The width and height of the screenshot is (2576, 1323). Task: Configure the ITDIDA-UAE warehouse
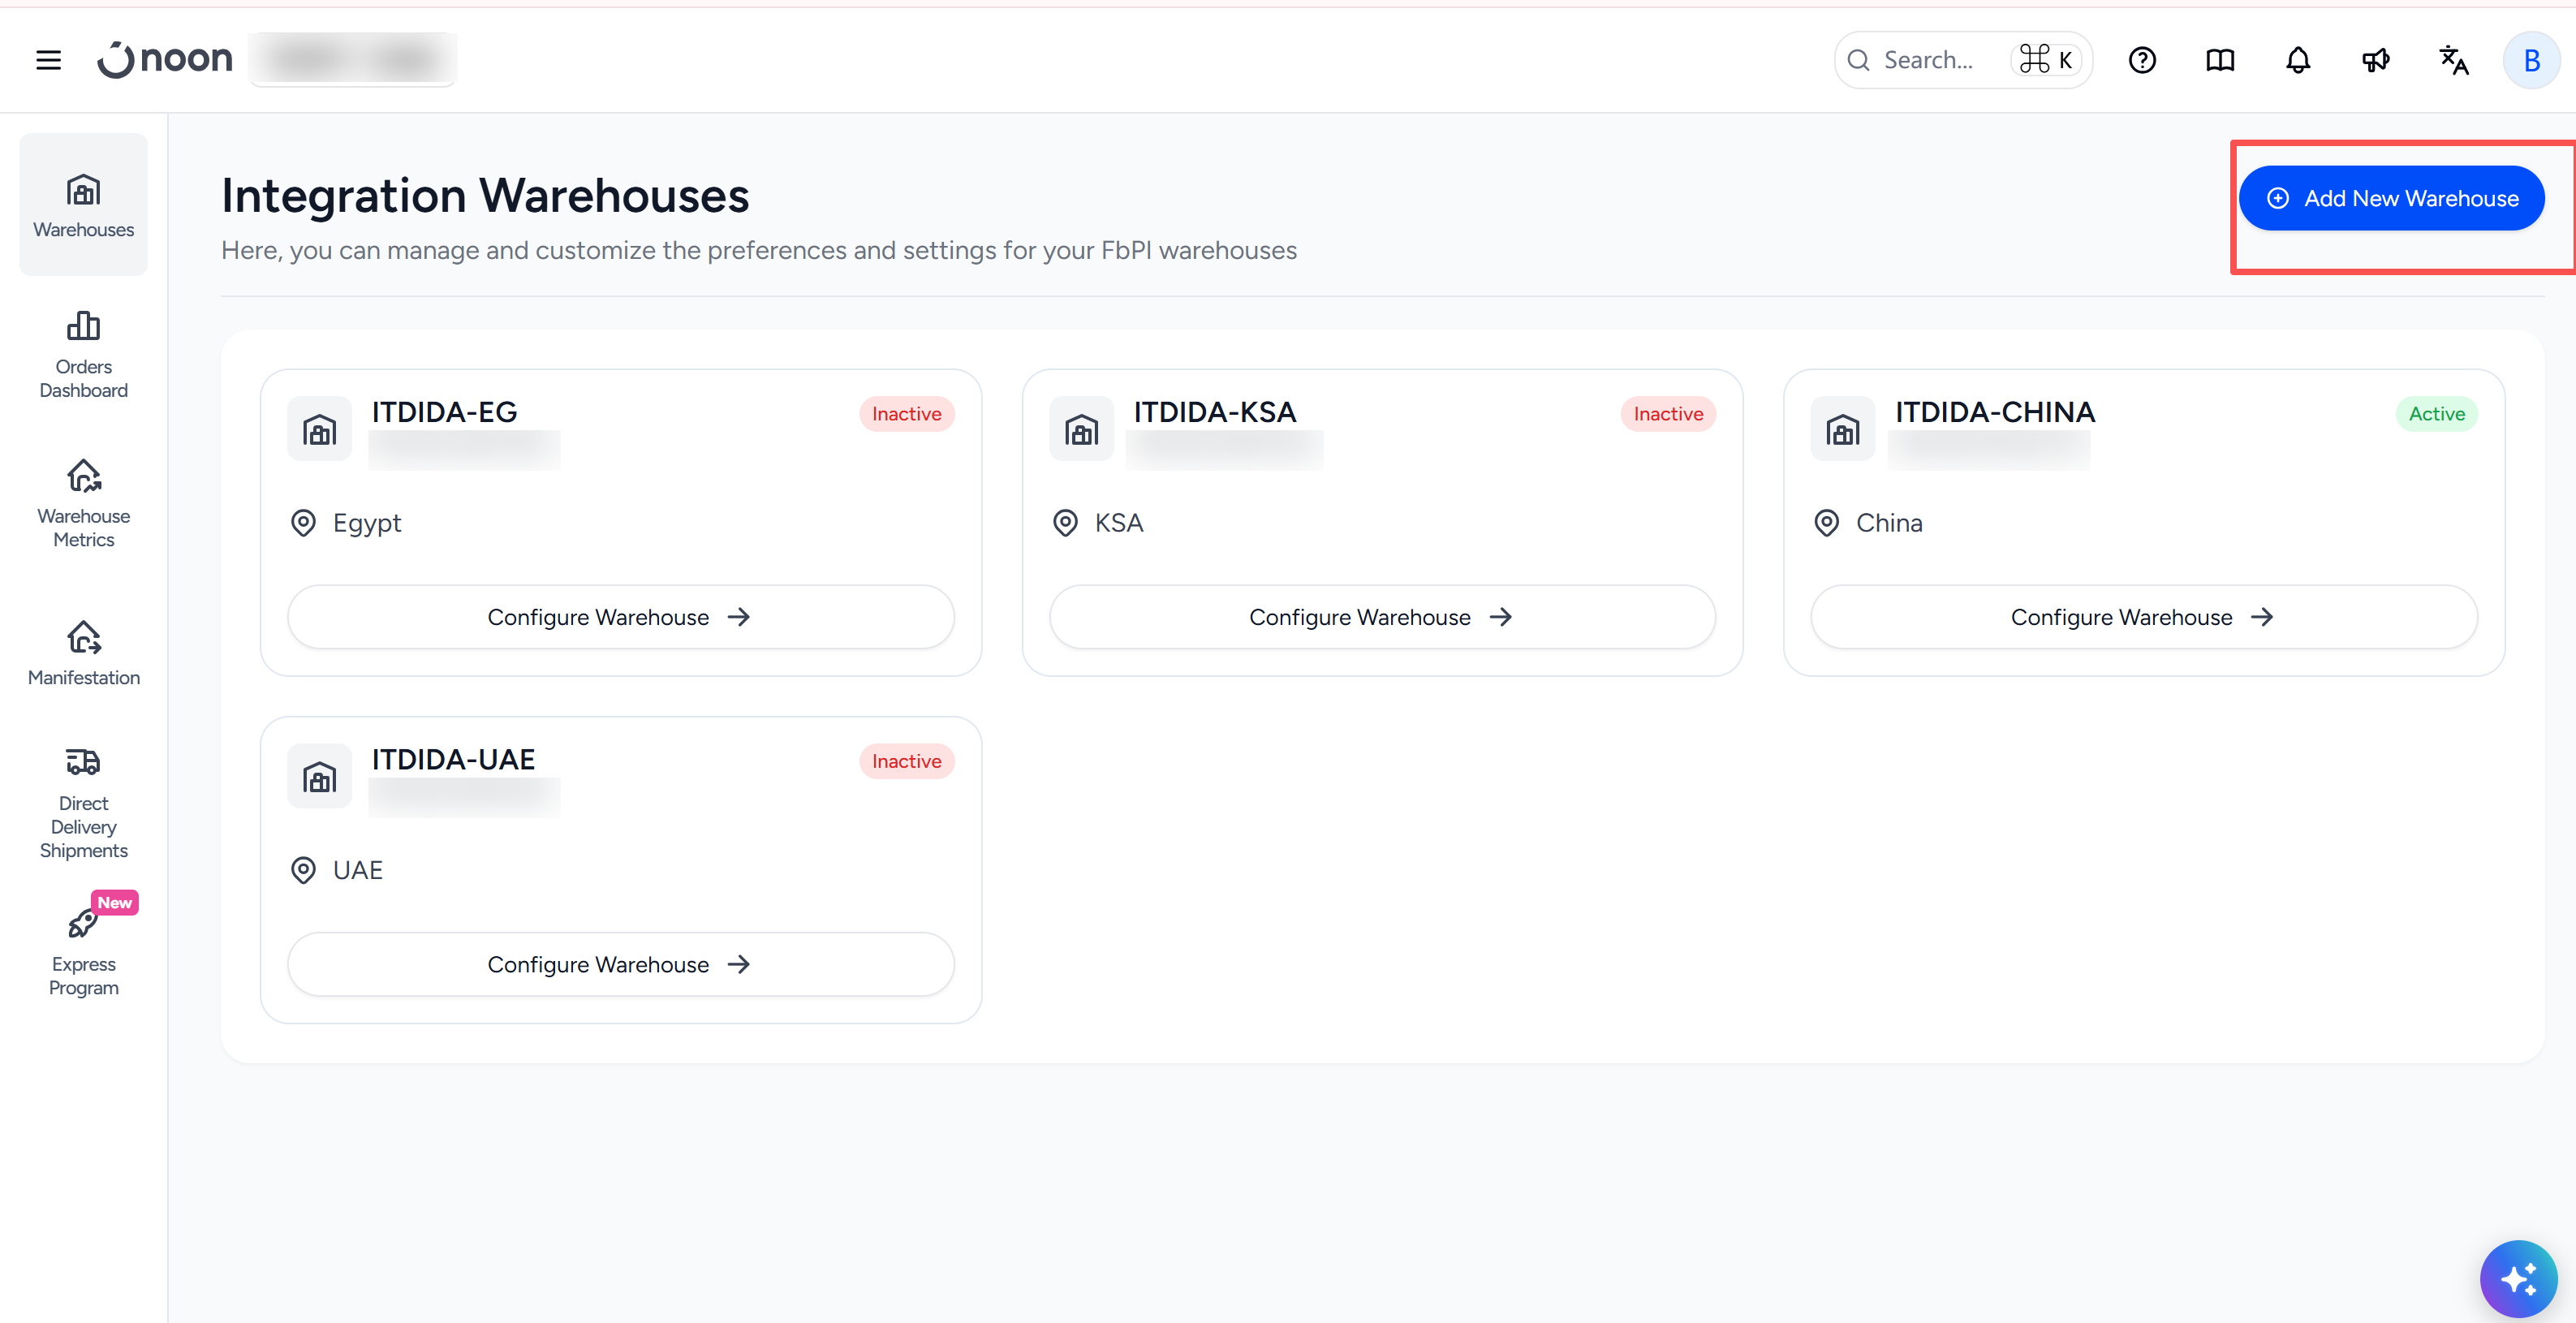(621, 964)
